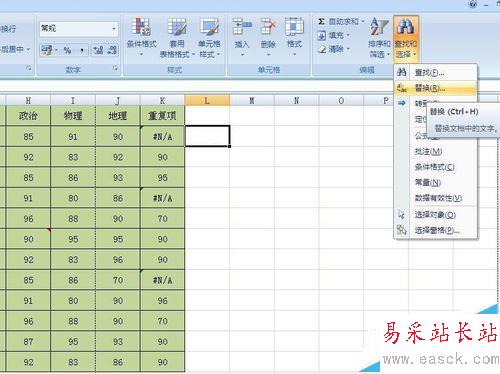This screenshot has height=374, width=500.
Task: Click the header cell 地理
Action: click(118, 116)
